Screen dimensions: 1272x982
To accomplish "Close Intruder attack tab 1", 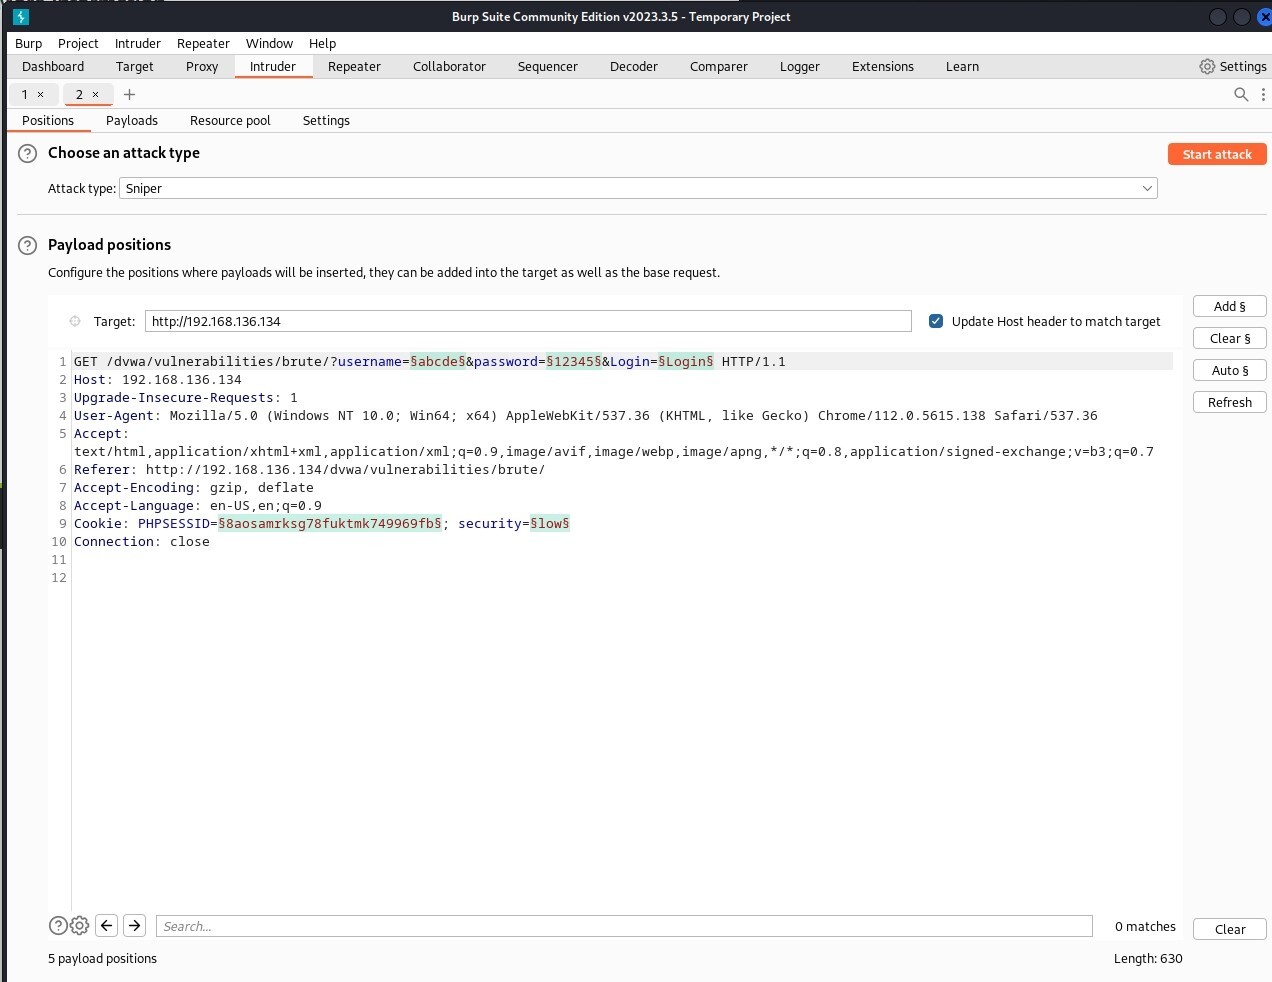I will coord(41,95).
